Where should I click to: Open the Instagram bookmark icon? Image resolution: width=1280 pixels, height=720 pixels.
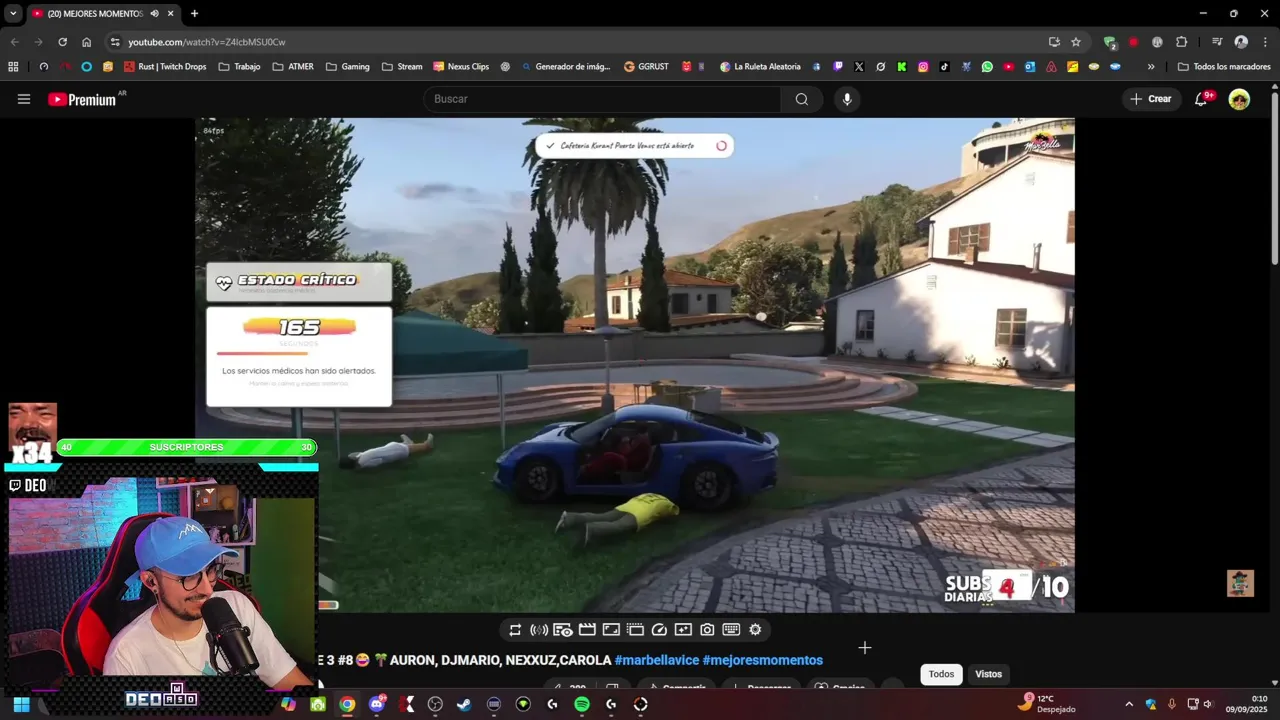pyautogui.click(x=923, y=67)
